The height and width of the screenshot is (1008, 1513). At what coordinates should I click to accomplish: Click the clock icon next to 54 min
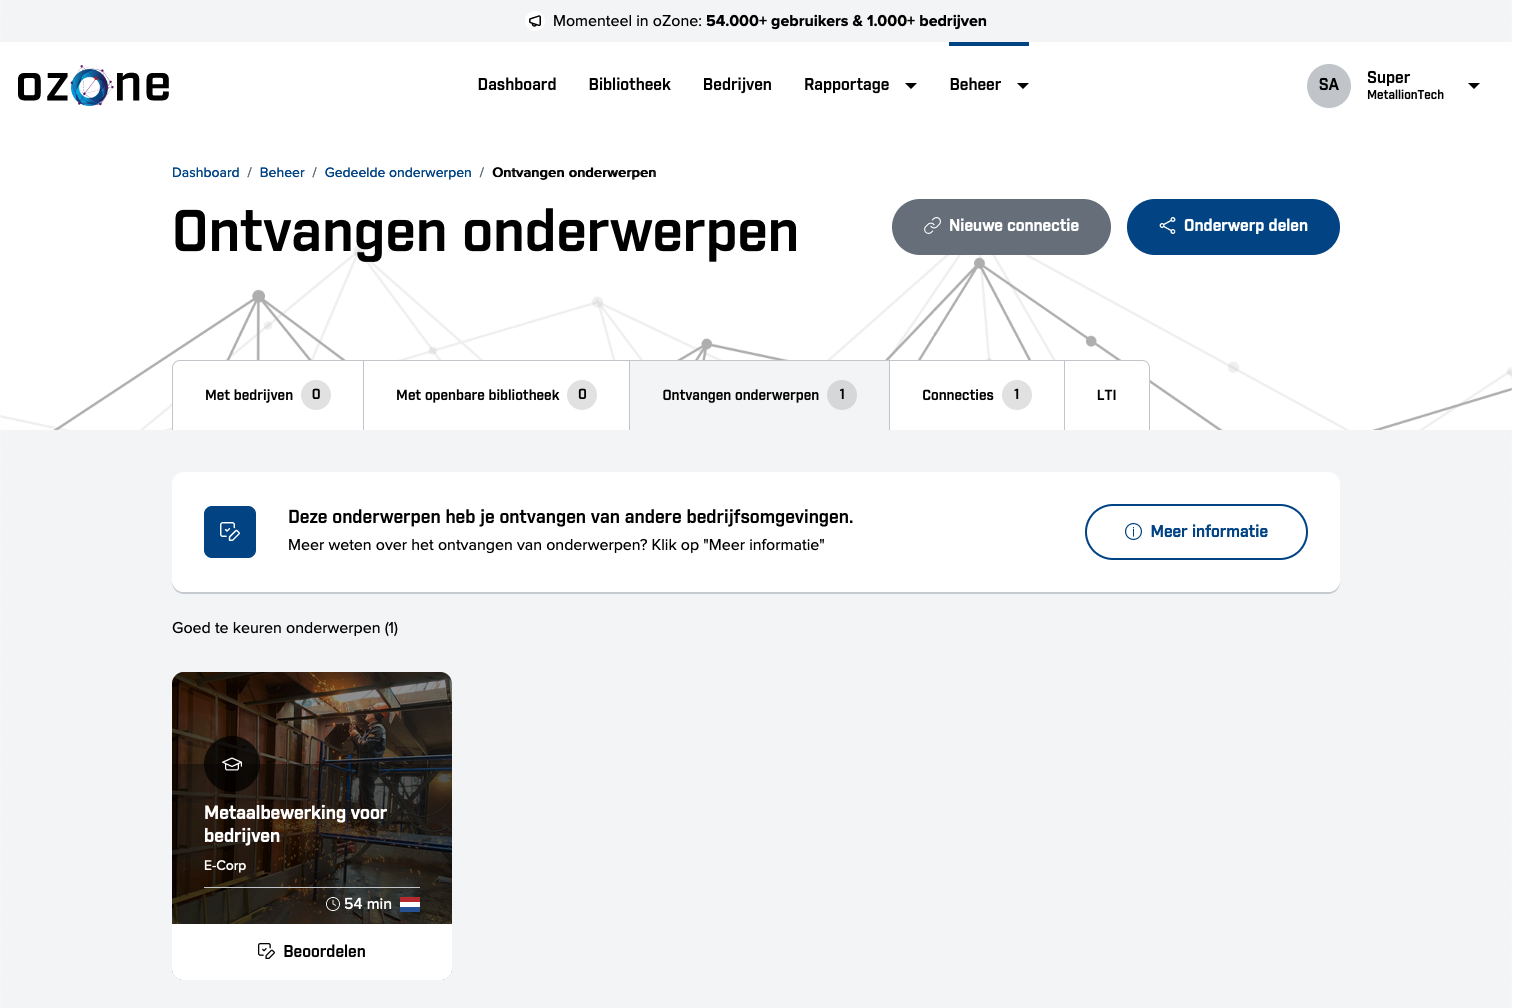pyautogui.click(x=332, y=903)
